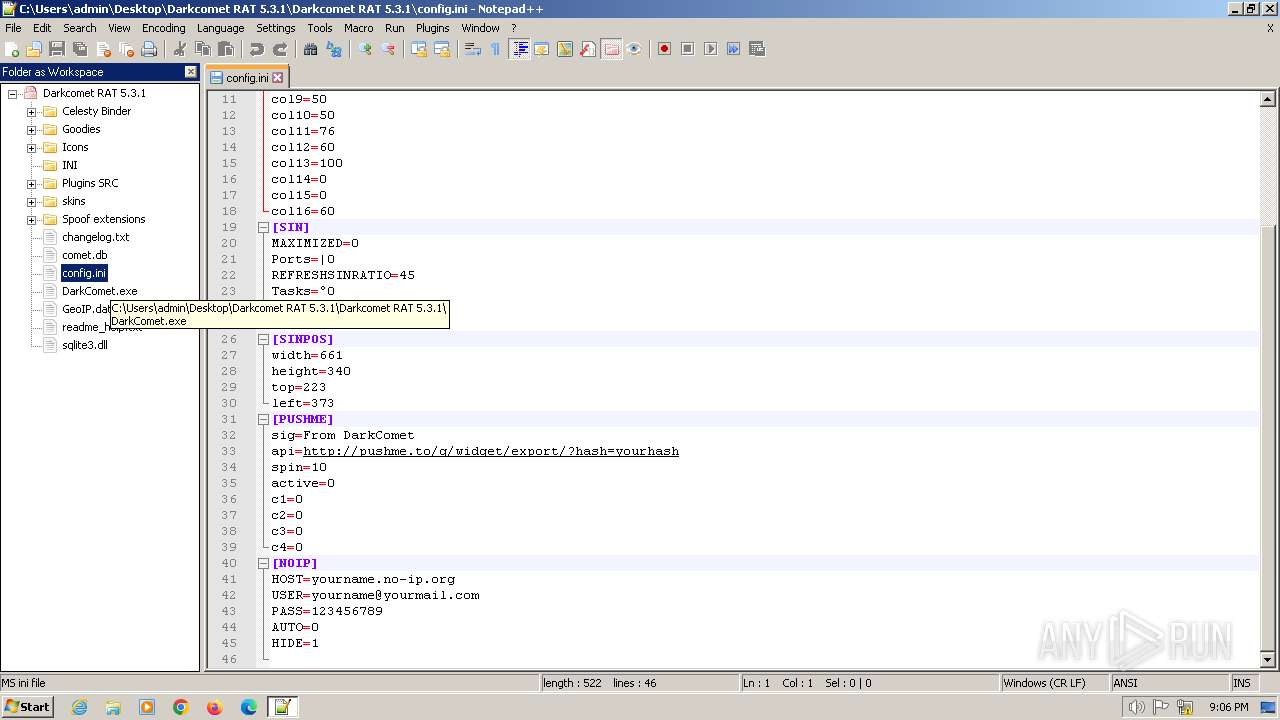Select the INI folder in tree
This screenshot has width=1280, height=720.
69,165
